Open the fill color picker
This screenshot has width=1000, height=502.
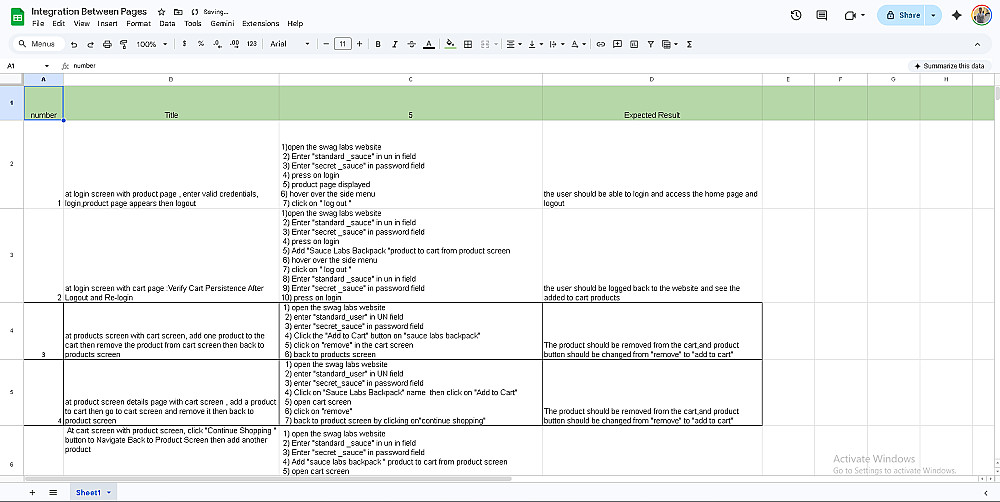point(451,44)
